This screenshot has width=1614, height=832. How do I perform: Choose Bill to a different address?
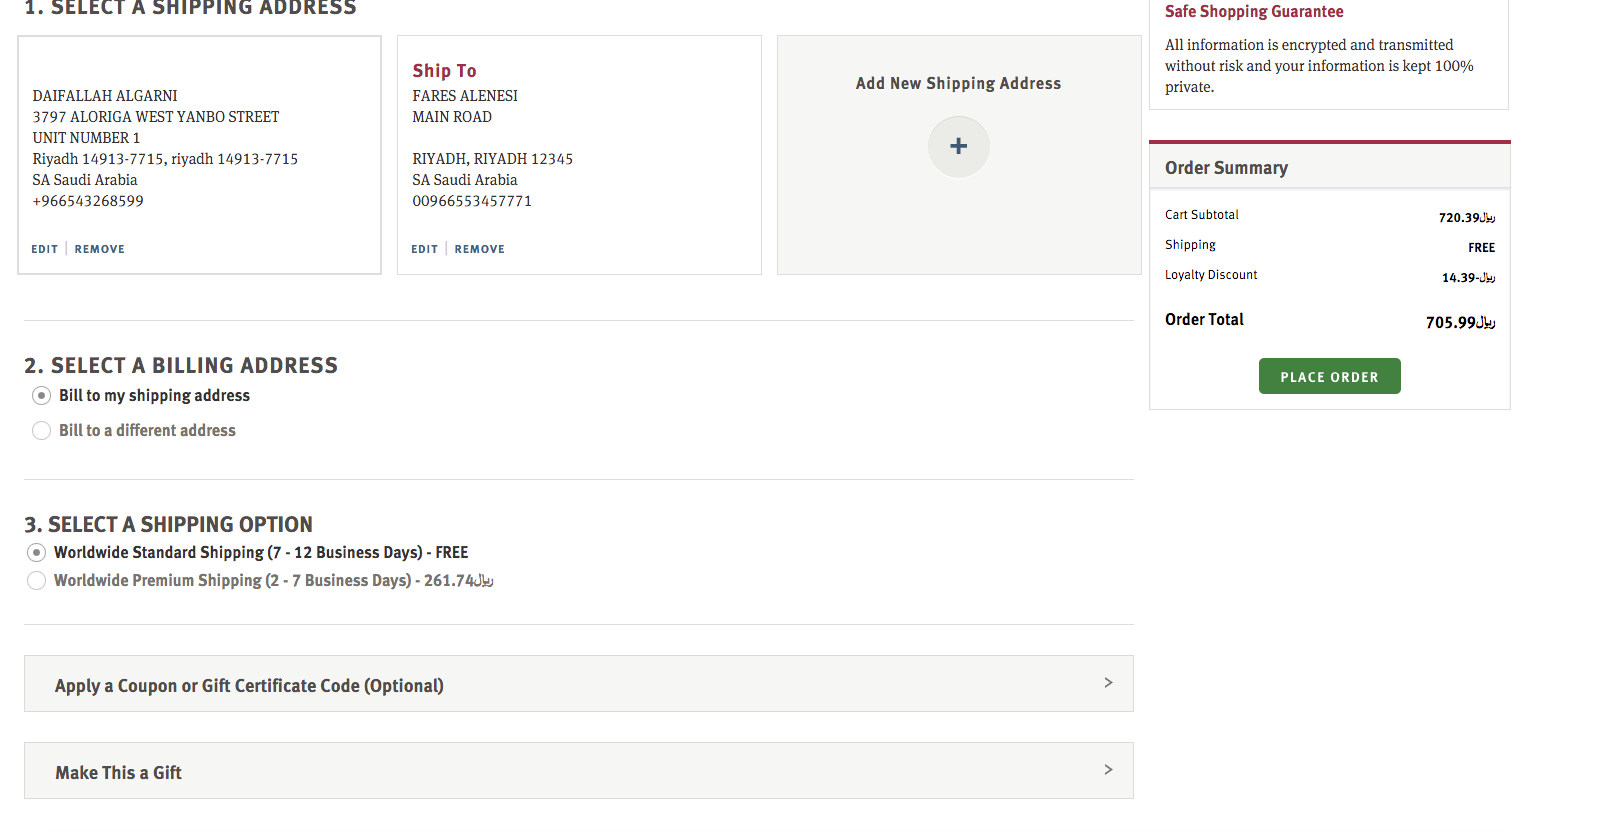click(41, 431)
